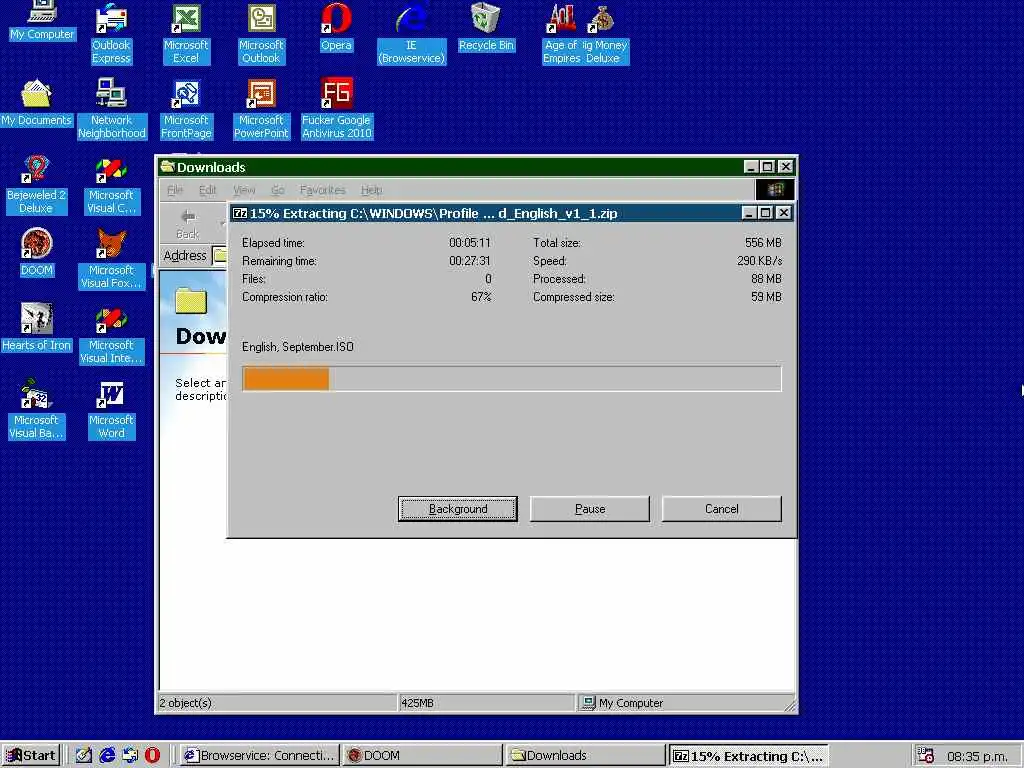Click the English, September.ISO filename text

click(298, 347)
